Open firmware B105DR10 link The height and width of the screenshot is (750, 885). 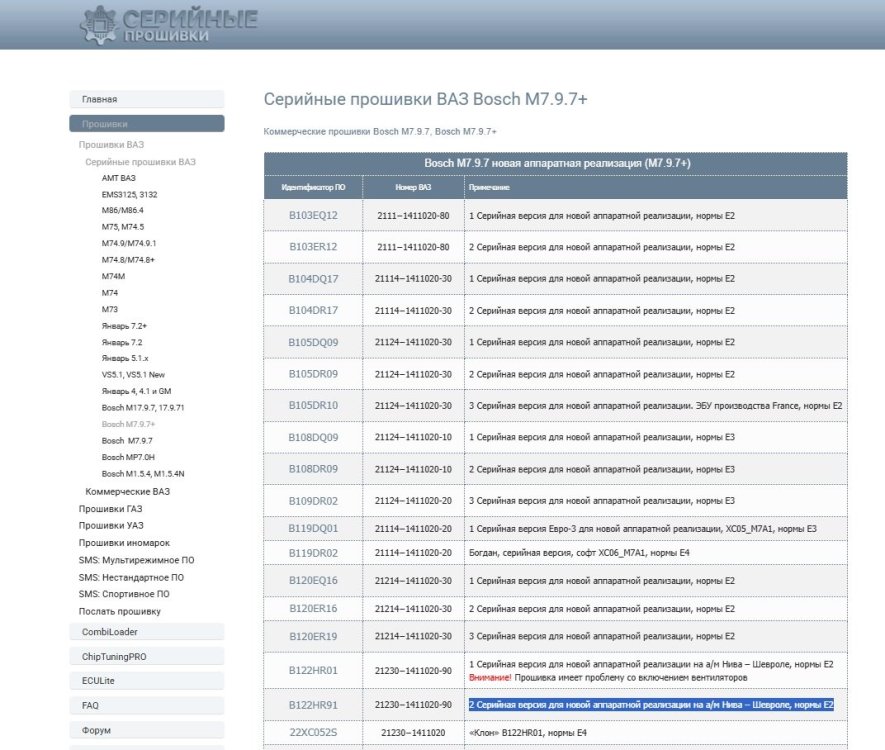313,406
